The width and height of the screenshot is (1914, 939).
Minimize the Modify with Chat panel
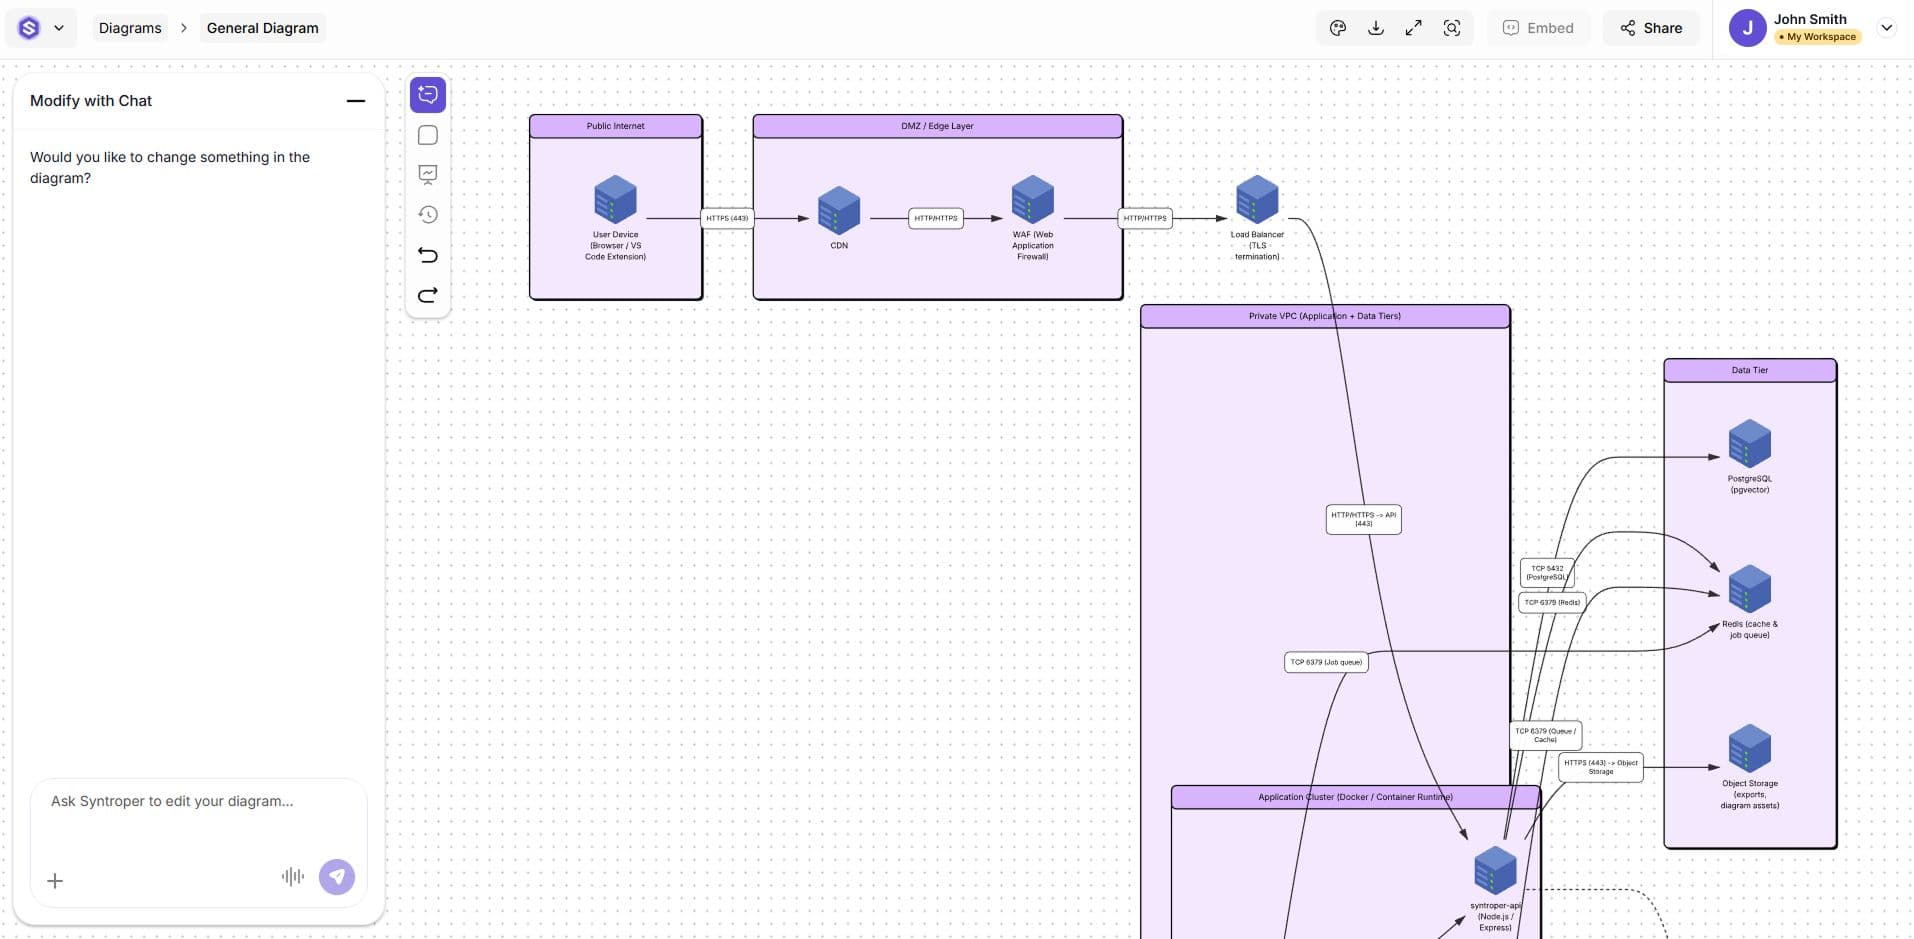(x=355, y=101)
